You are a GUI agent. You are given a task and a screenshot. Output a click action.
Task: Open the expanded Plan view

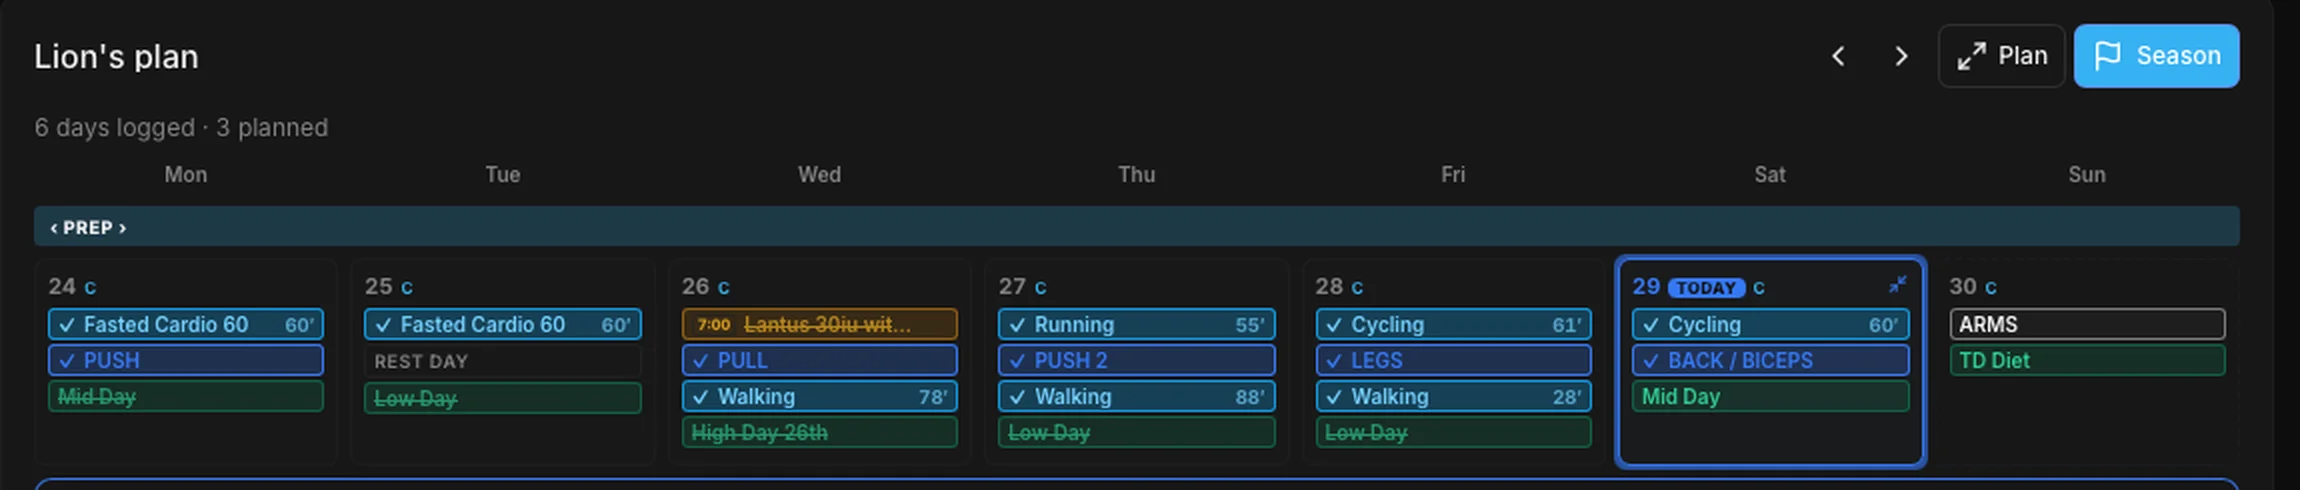pos(2001,56)
